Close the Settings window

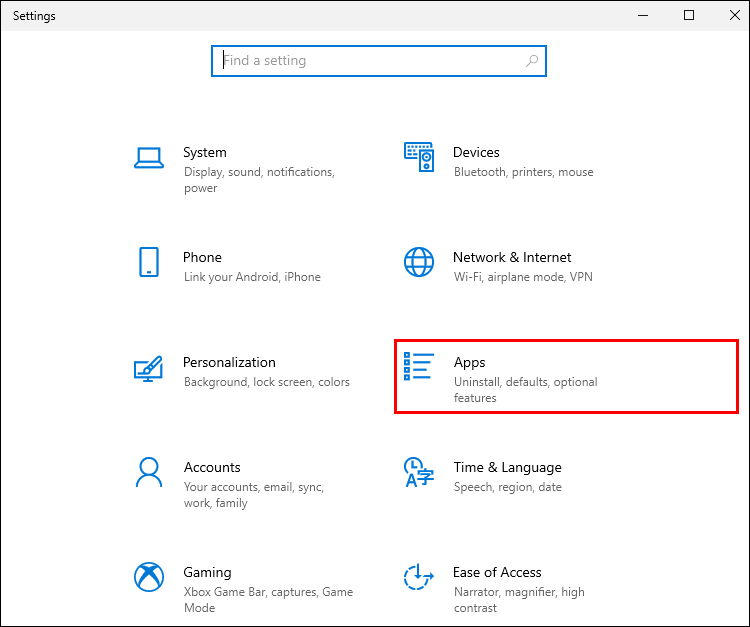(735, 15)
